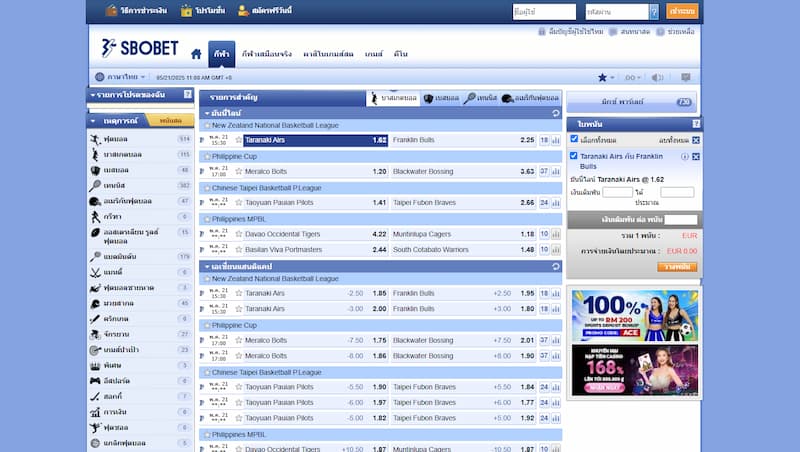Open stats chart for Meralco Bolts moneyline row
800x452 pixels.
(x=556, y=171)
